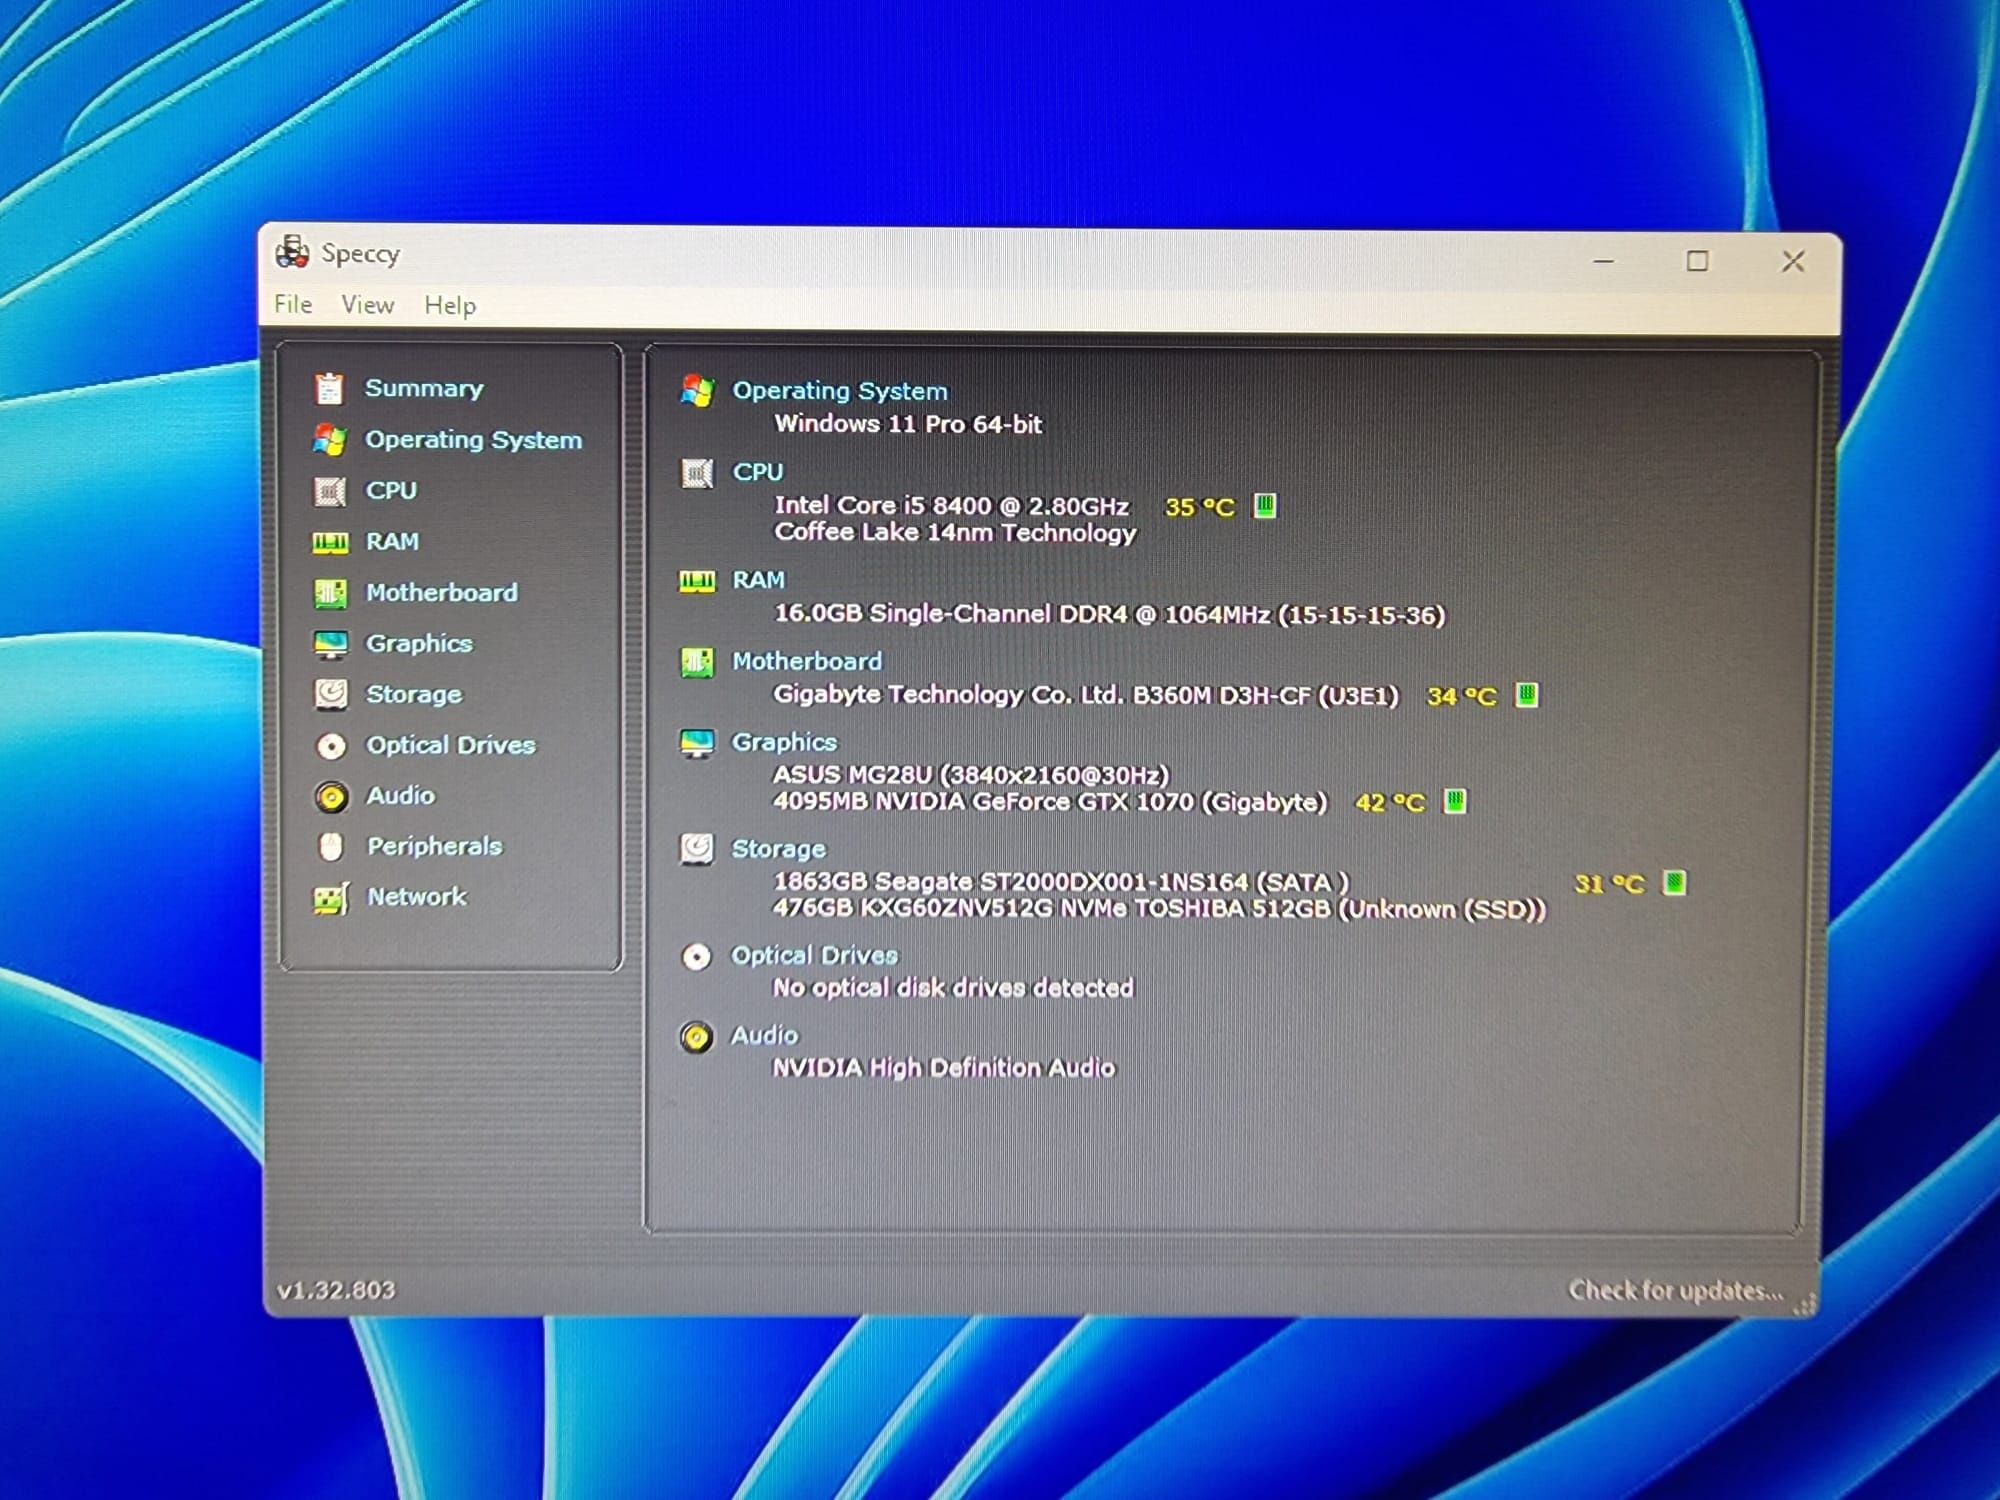Click the Storage icon in summary panel
This screenshot has height=1500, width=2000.
697,849
